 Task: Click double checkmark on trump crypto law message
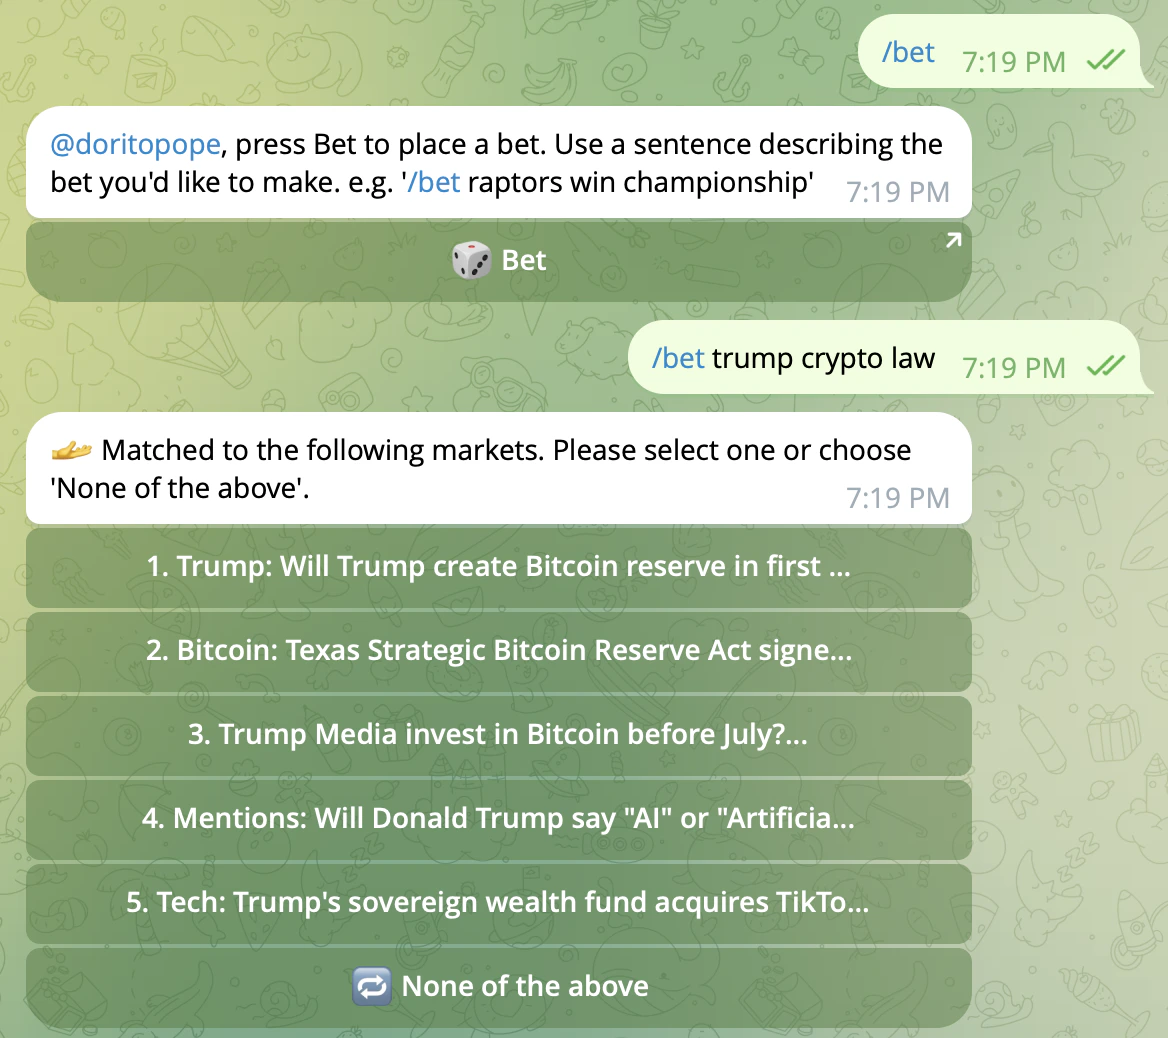1106,366
